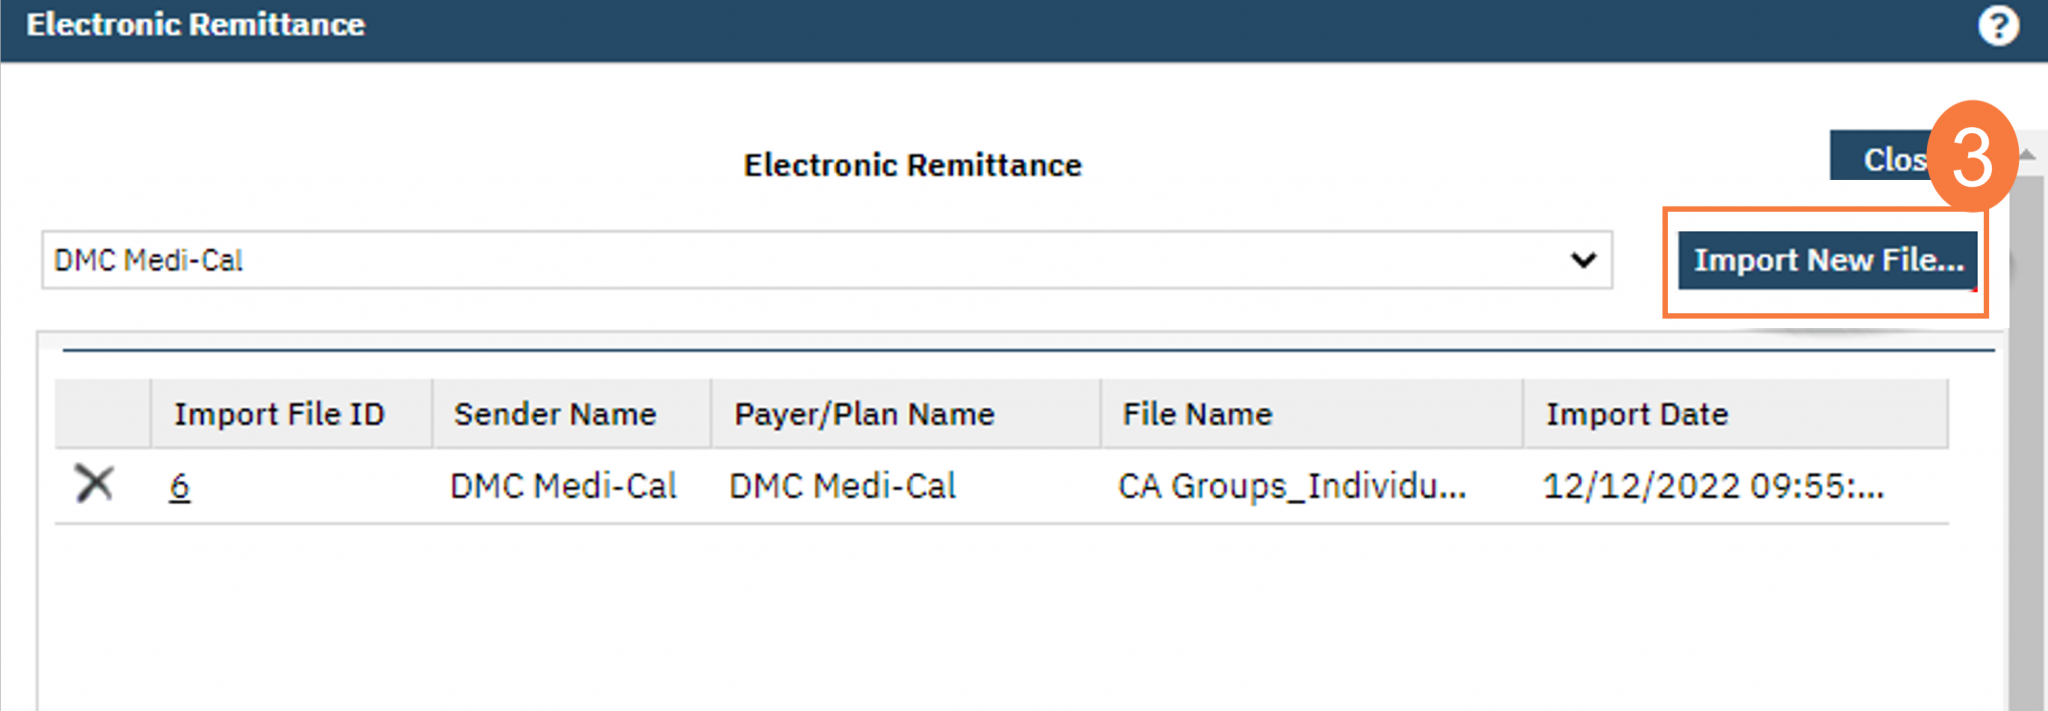Click the 12/12/2022 import date cell
This screenshot has width=2048, height=711.
(x=1712, y=487)
